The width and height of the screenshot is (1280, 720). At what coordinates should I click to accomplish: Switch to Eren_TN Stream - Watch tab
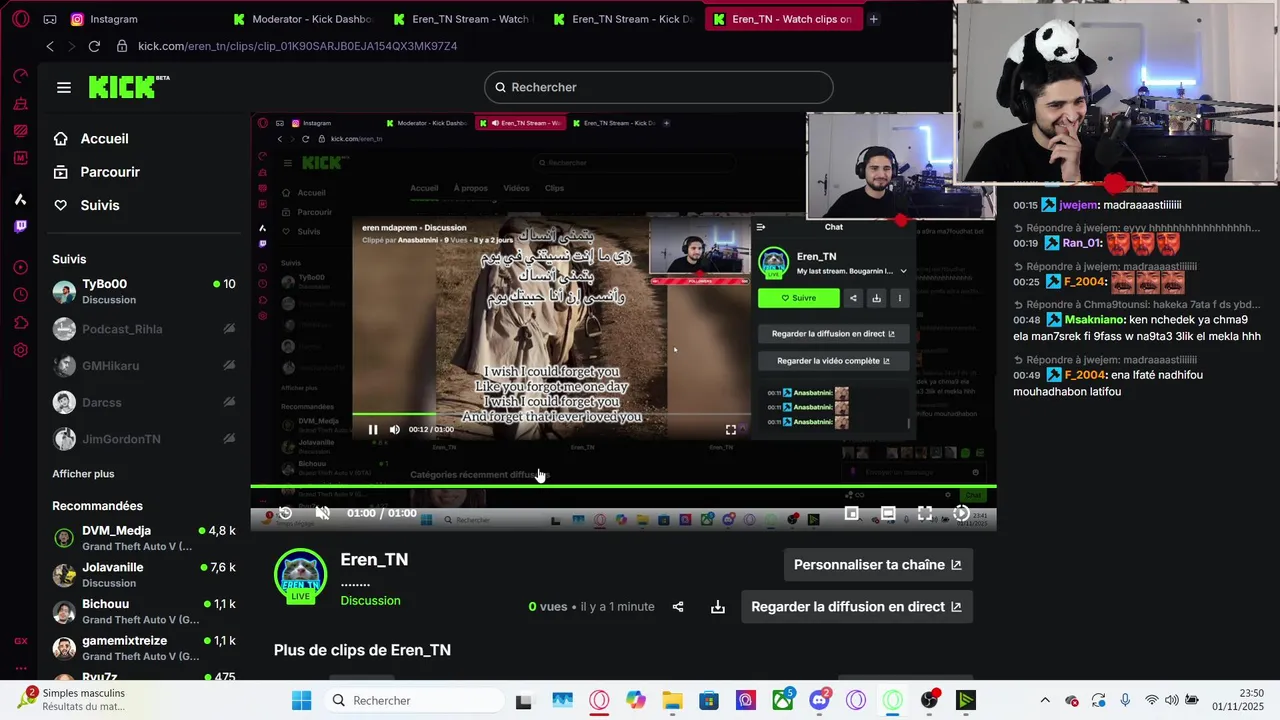[463, 19]
